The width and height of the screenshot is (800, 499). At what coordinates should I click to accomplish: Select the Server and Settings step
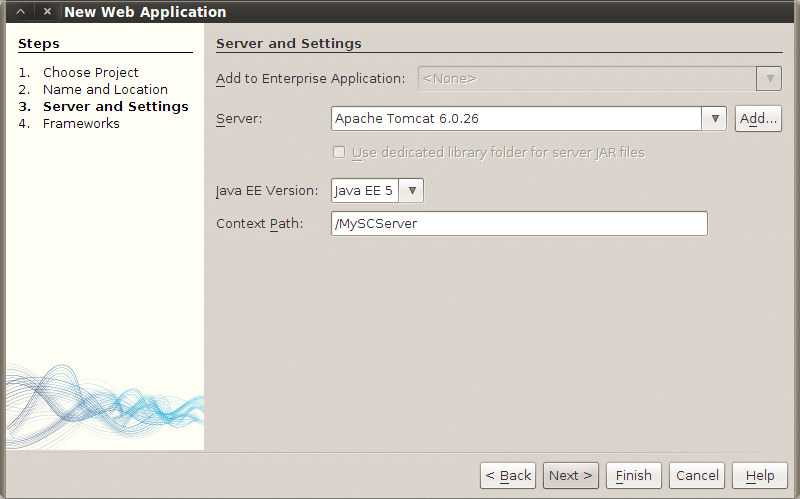point(115,106)
